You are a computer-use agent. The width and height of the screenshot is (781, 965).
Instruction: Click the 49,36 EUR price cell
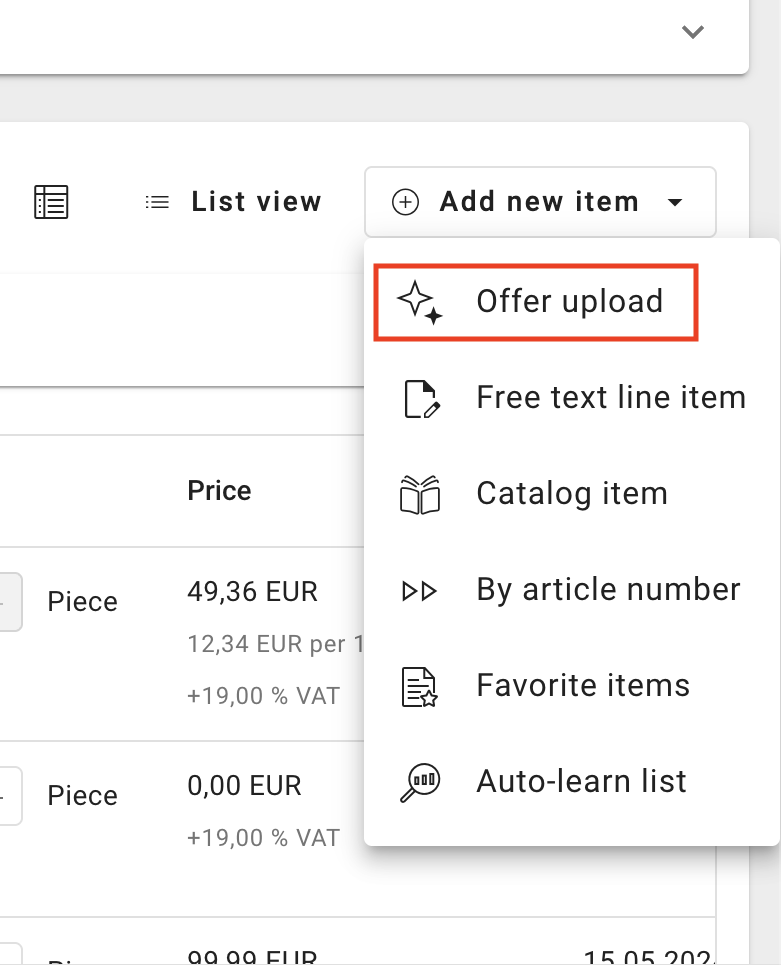tap(252, 592)
